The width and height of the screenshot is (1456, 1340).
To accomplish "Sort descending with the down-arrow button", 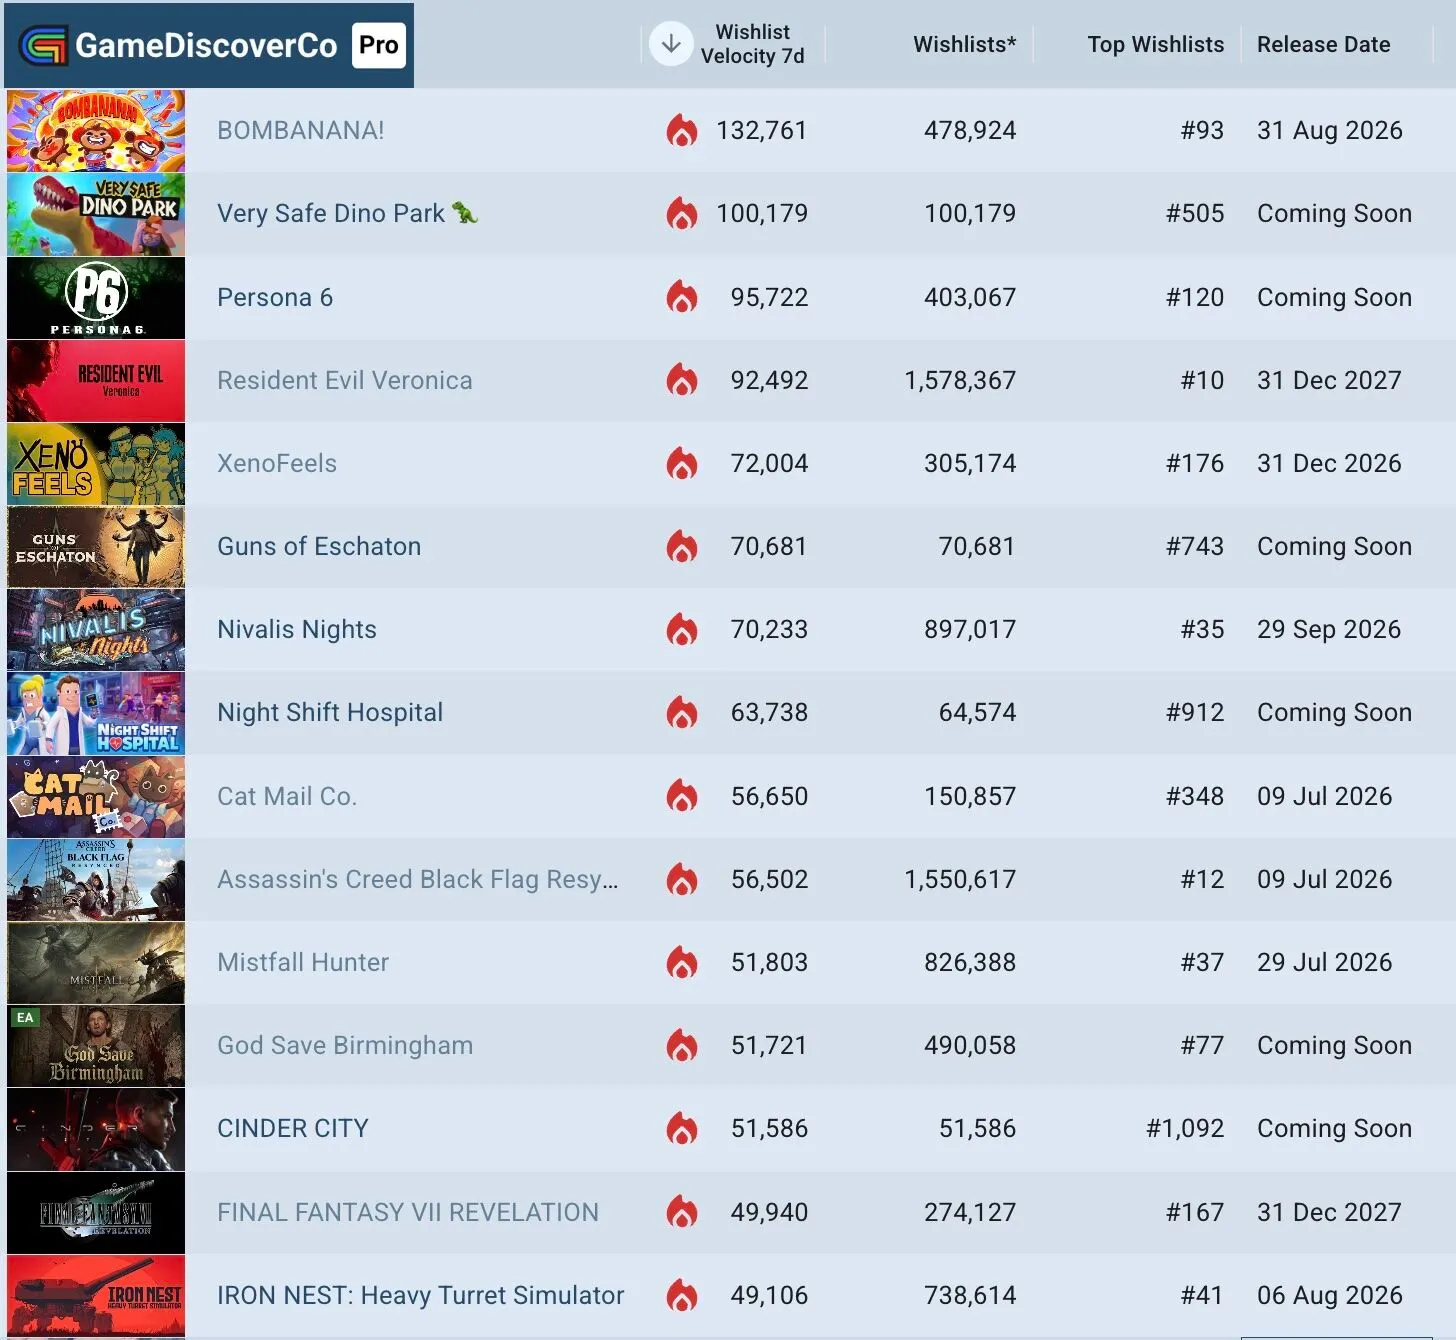I will click(x=671, y=44).
